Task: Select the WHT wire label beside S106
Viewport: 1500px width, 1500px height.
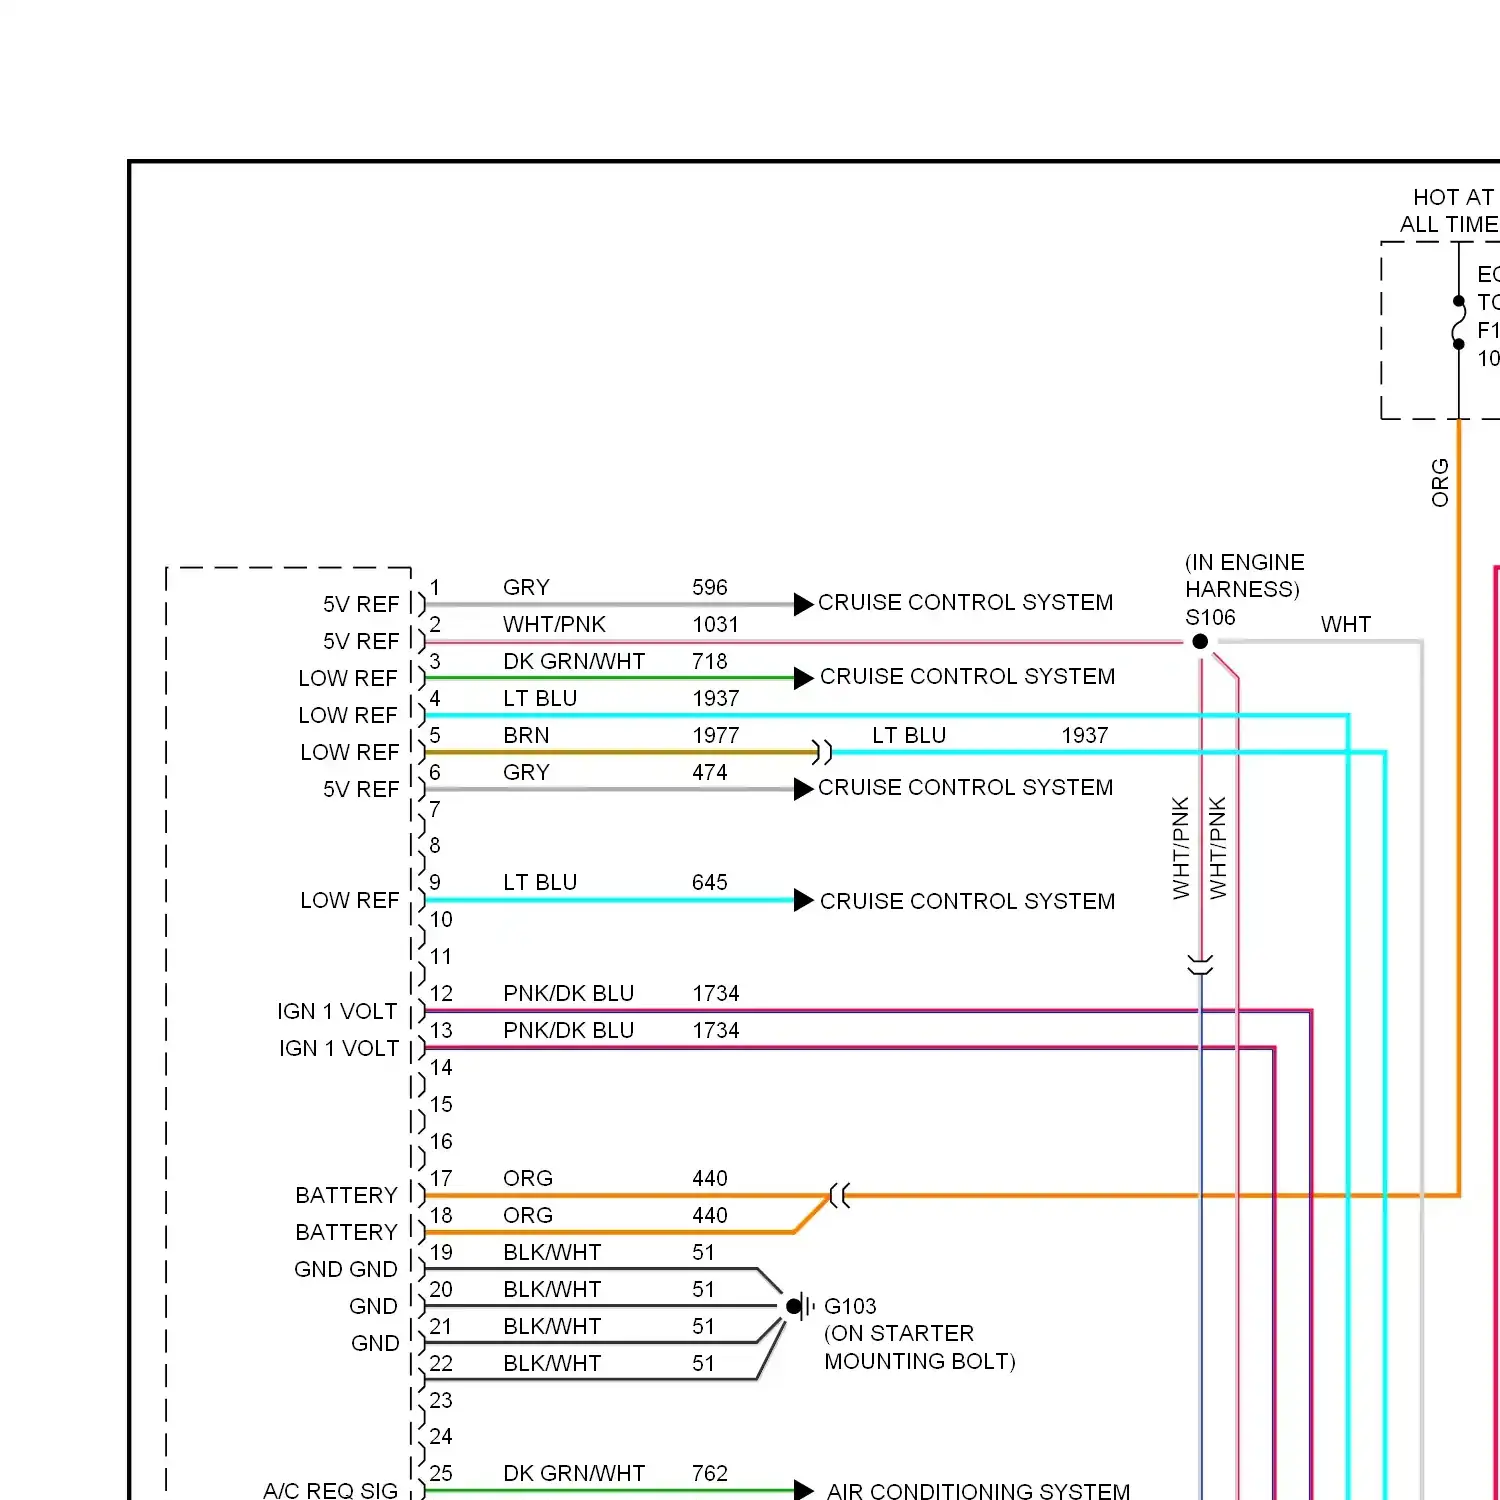Action: 1345,625
